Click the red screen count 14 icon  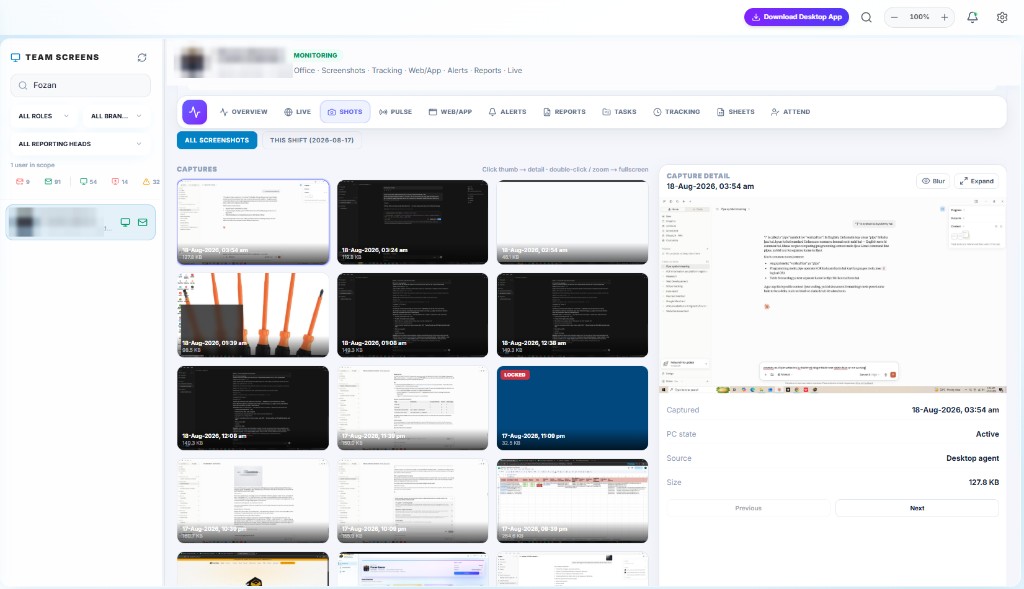(116, 182)
